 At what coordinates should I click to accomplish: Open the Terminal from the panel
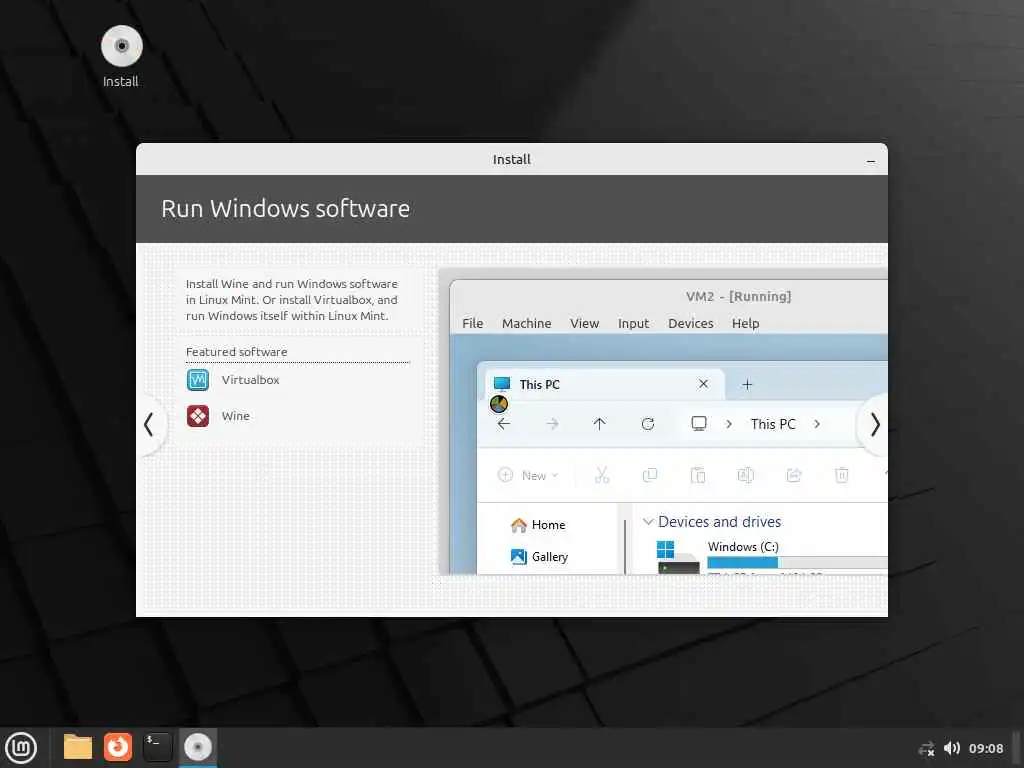click(x=157, y=747)
